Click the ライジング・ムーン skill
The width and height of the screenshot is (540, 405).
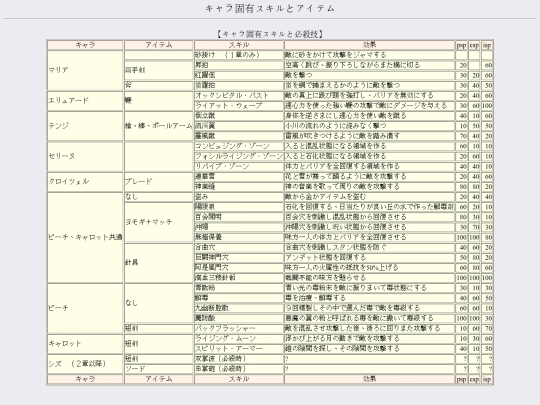pos(239,339)
